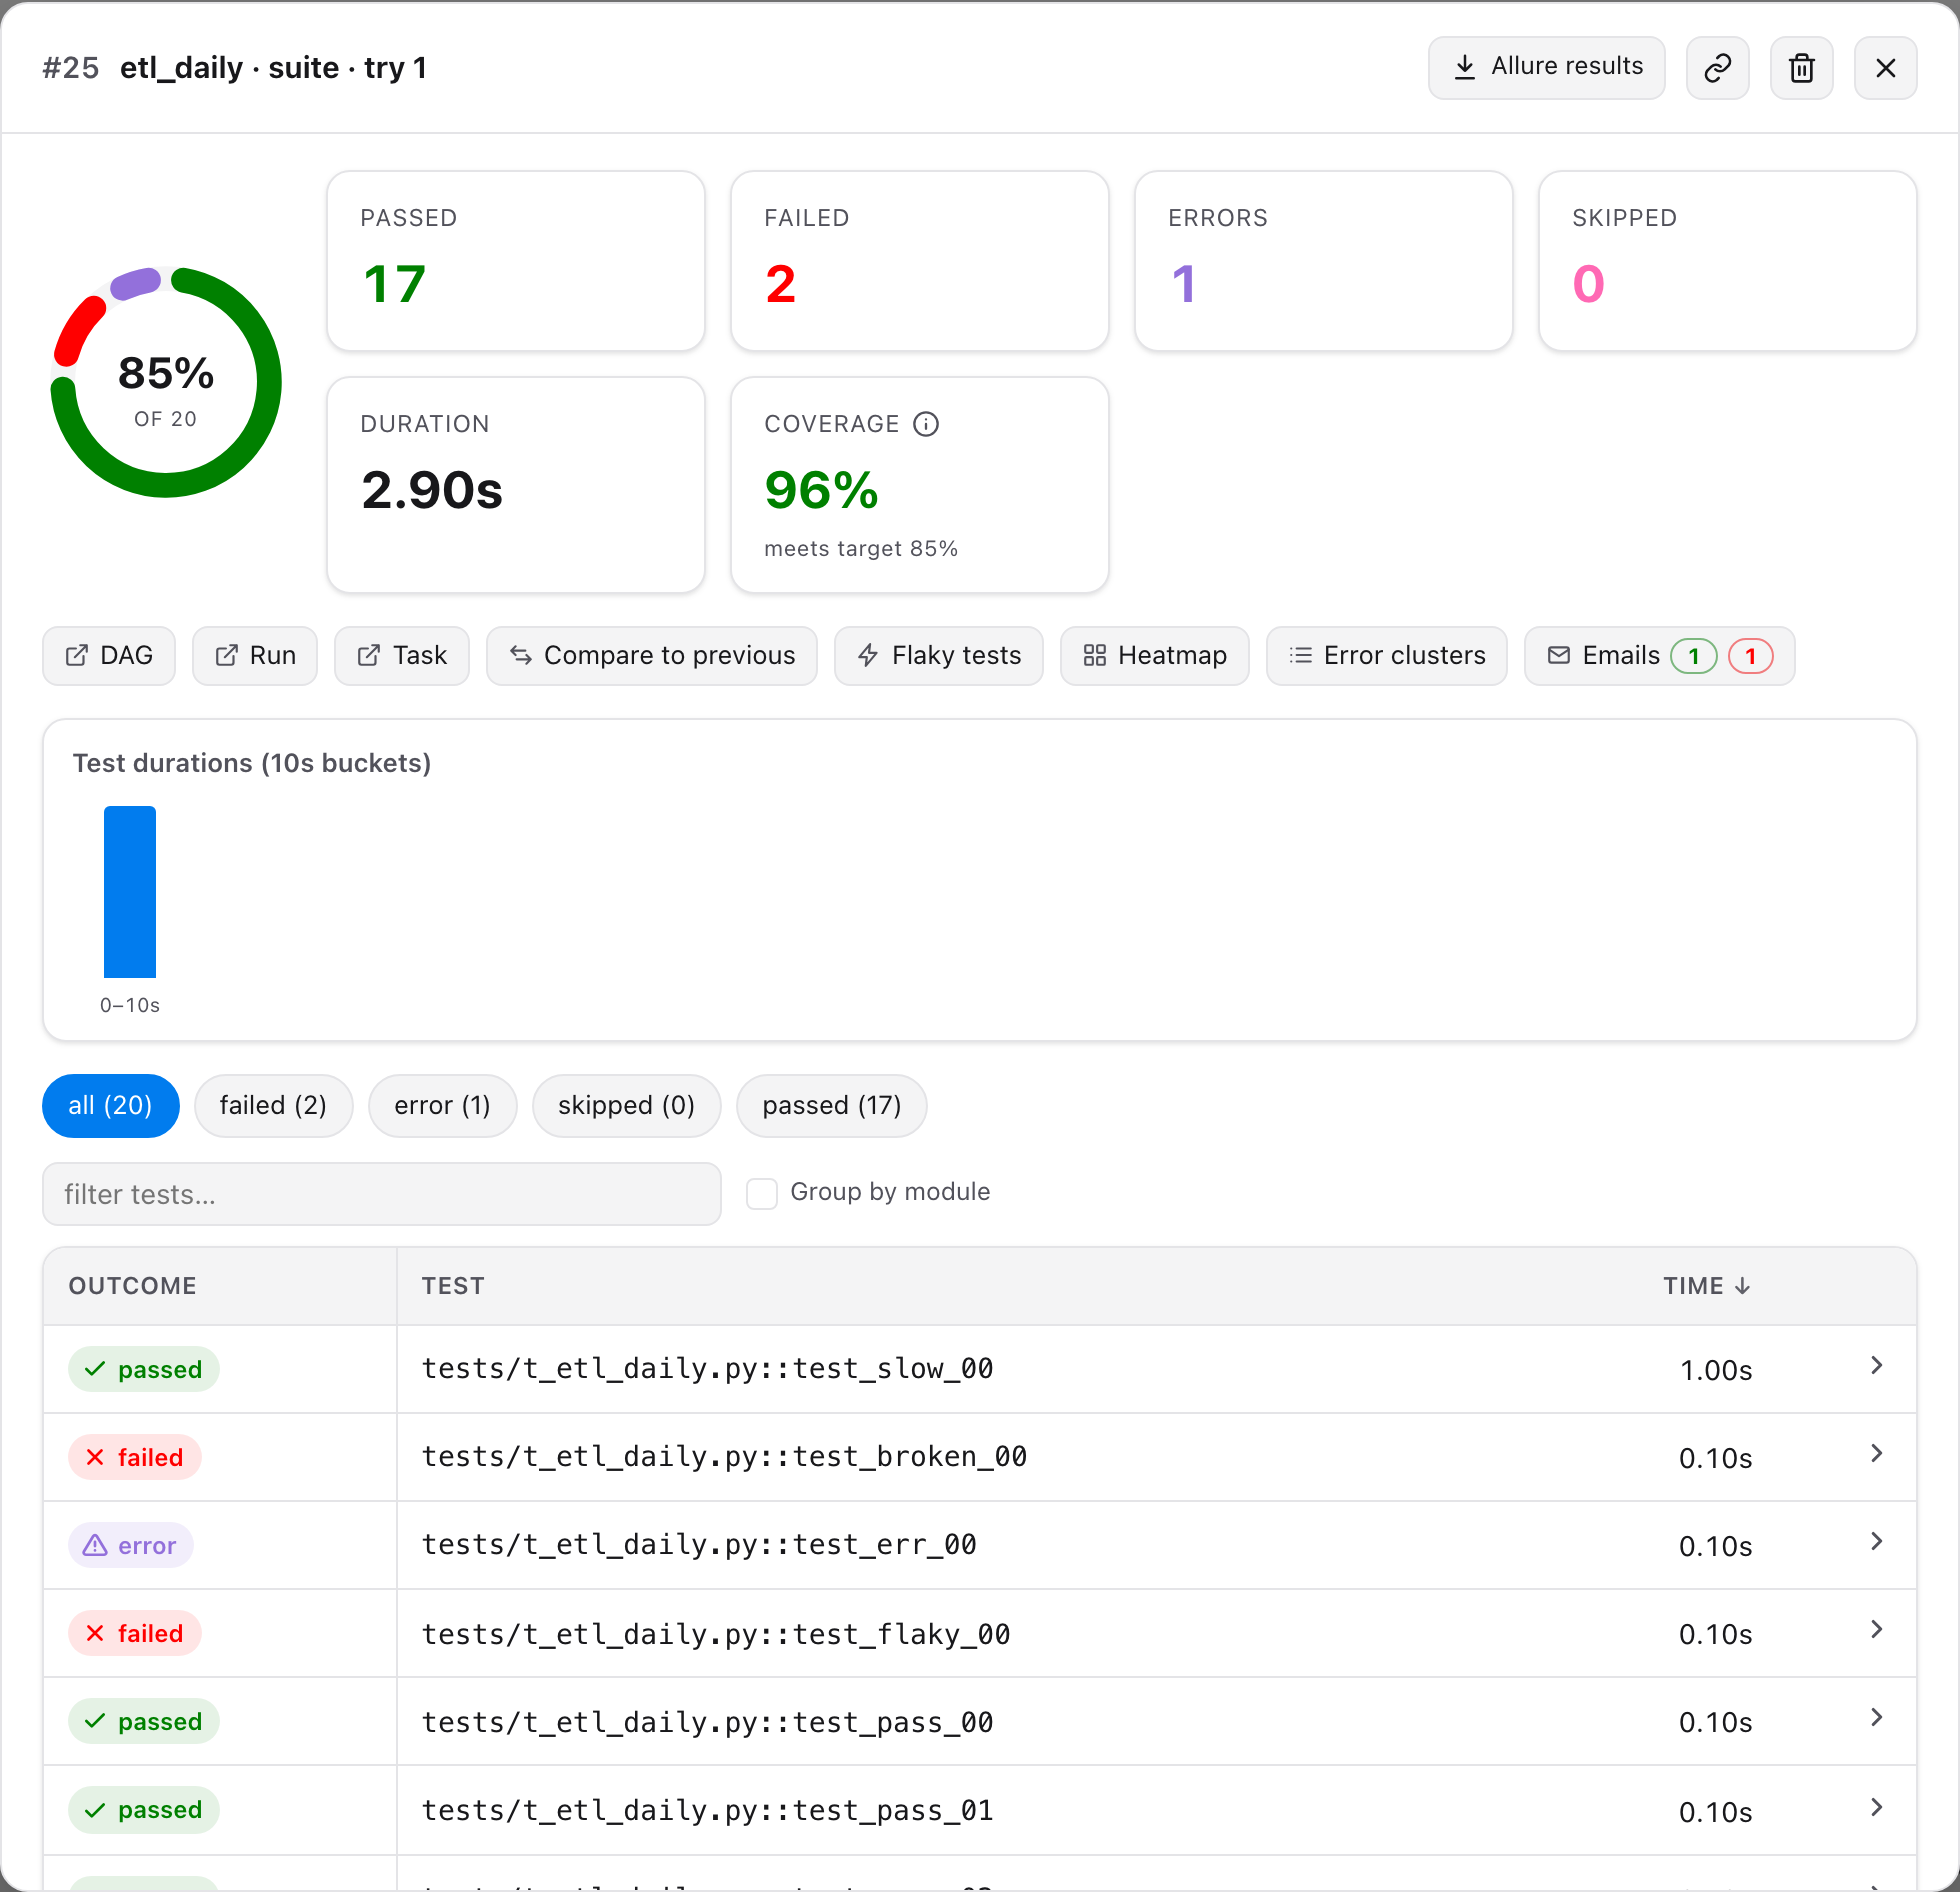The height and width of the screenshot is (1892, 1960).
Task: Open Error clusters list
Action: (1387, 656)
